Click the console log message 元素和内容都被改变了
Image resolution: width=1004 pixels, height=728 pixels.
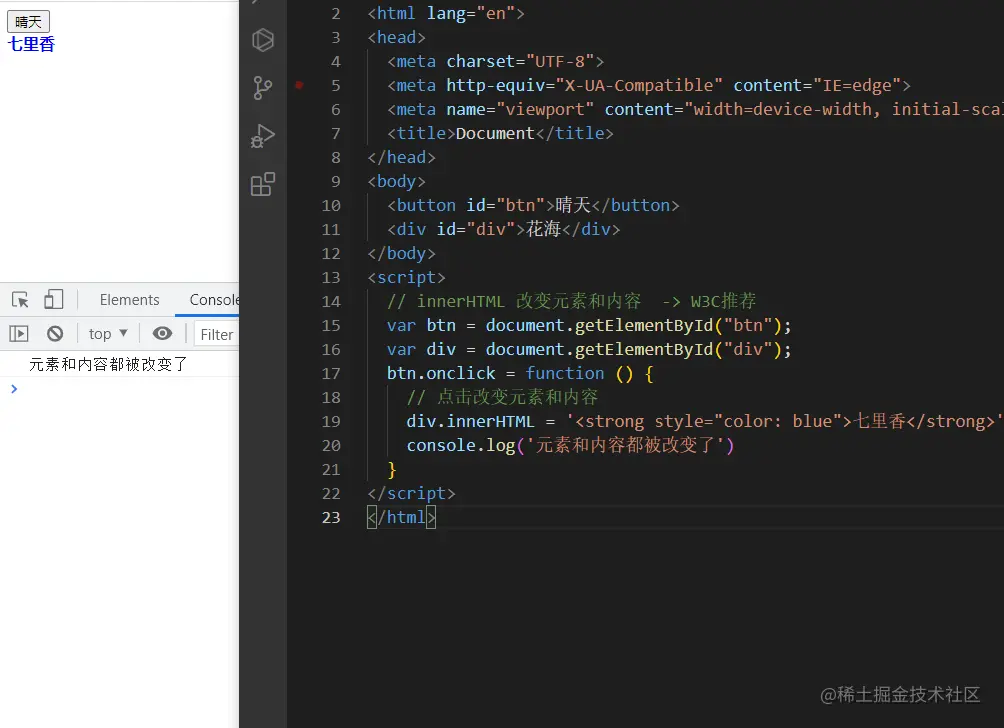point(108,364)
